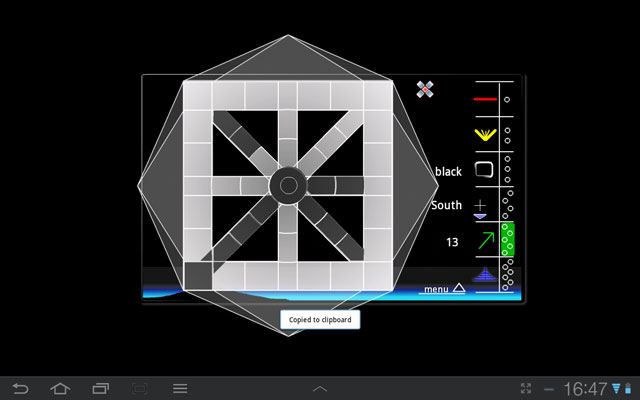The image size is (640, 400).
Task: Tap the center circle of the wheel
Action: pyautogui.click(x=289, y=186)
